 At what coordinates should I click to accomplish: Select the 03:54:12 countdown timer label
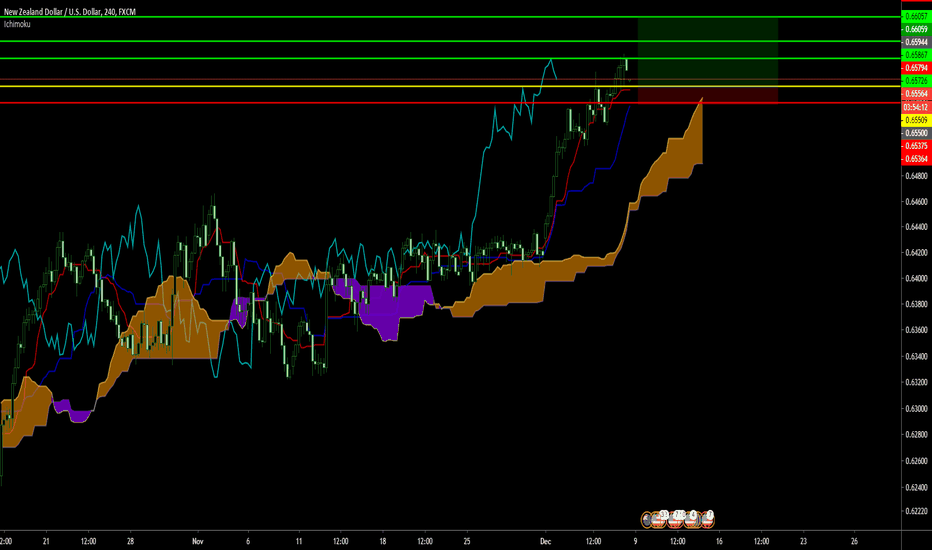916,106
